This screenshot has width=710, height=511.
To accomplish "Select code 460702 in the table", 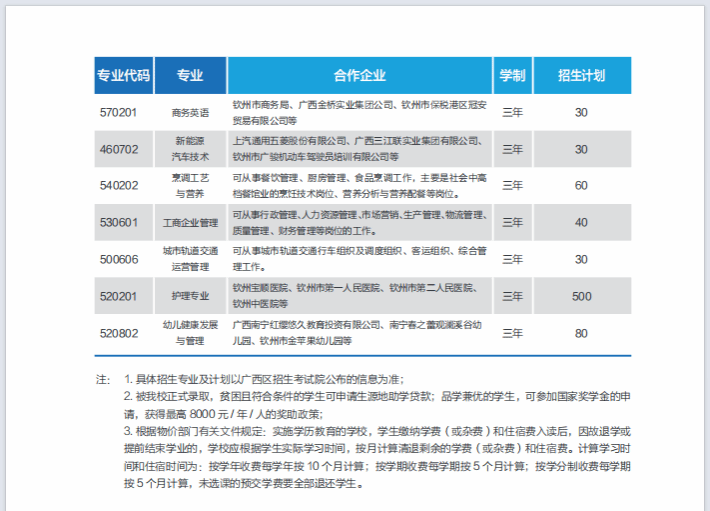I will (x=119, y=149).
